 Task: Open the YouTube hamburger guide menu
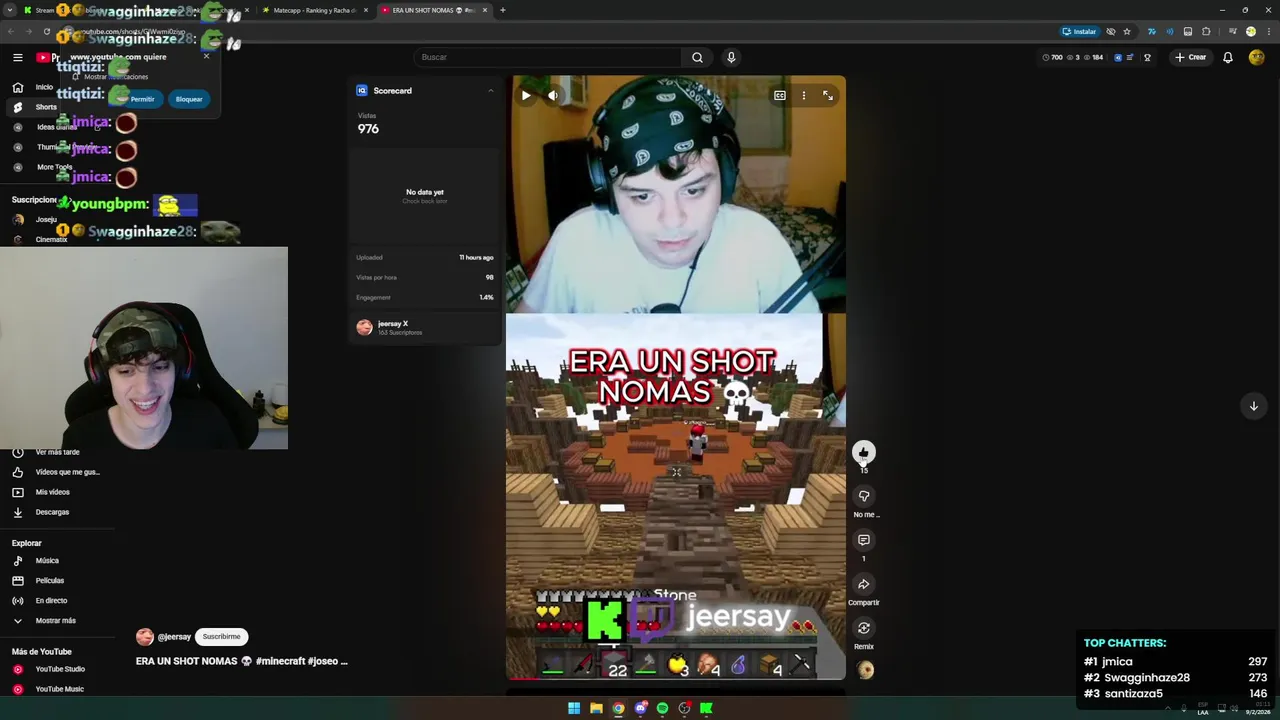coord(17,57)
